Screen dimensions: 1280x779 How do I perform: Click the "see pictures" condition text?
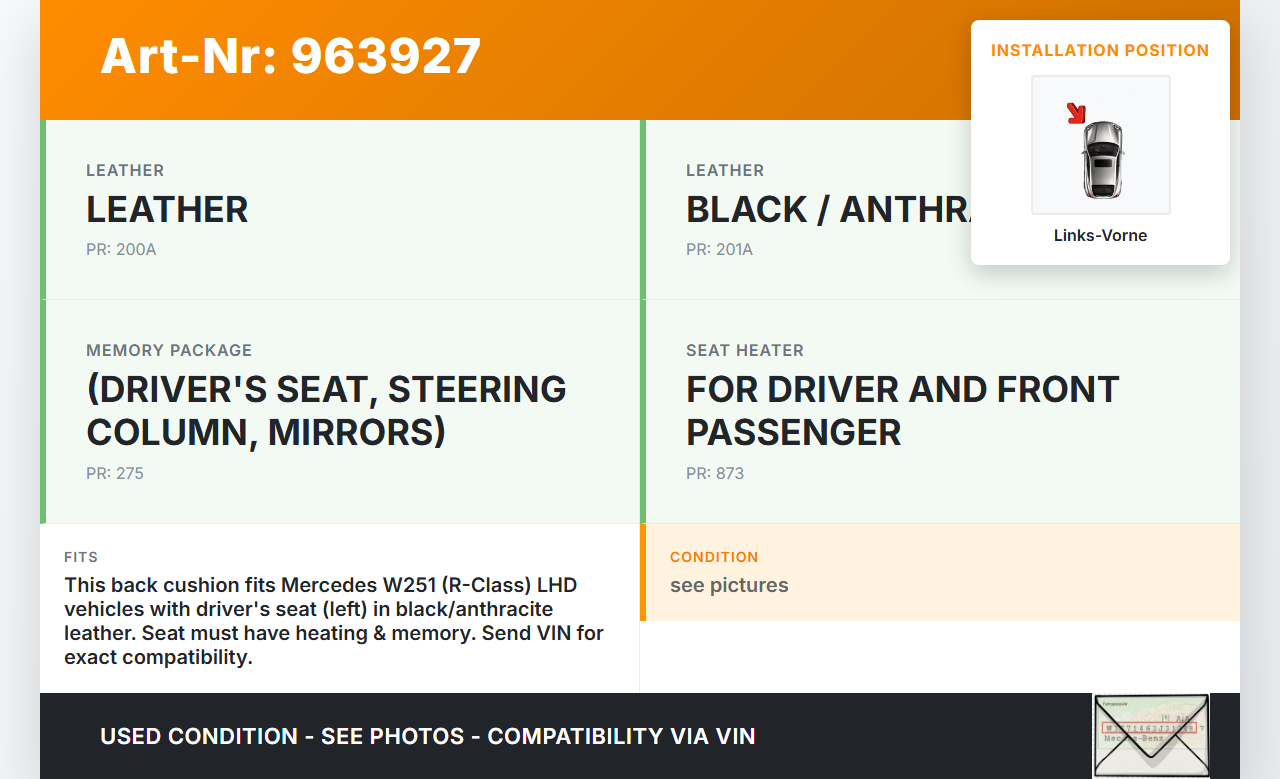[x=729, y=585]
